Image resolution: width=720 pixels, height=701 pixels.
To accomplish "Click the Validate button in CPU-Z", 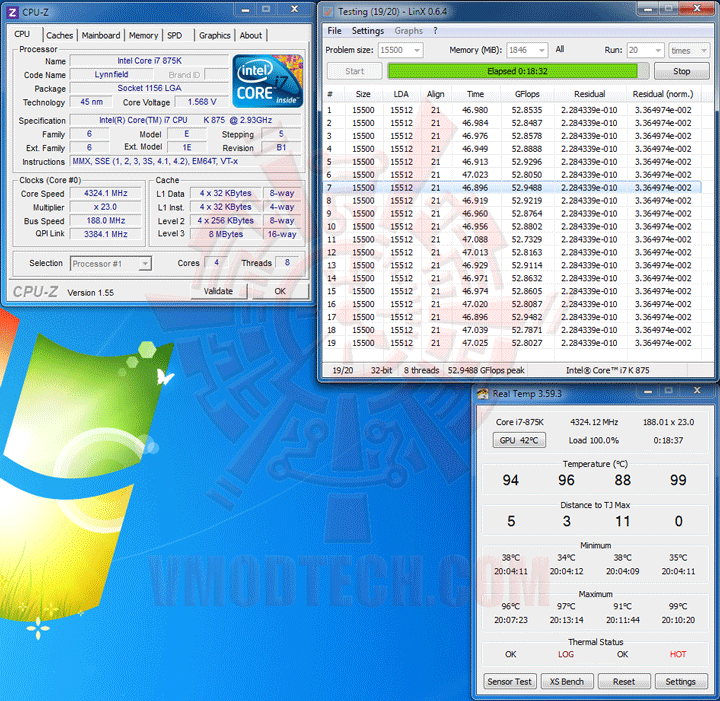I will tap(218, 291).
